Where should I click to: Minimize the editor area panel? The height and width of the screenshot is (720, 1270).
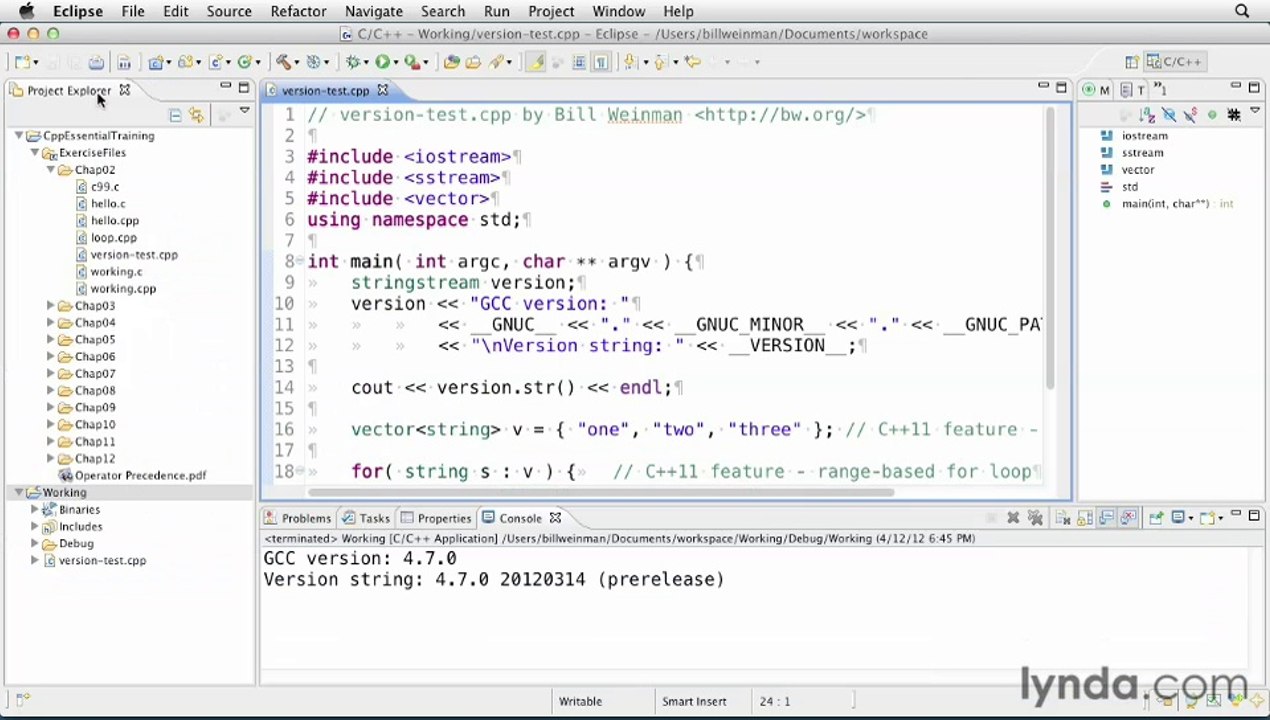[x=1043, y=86]
